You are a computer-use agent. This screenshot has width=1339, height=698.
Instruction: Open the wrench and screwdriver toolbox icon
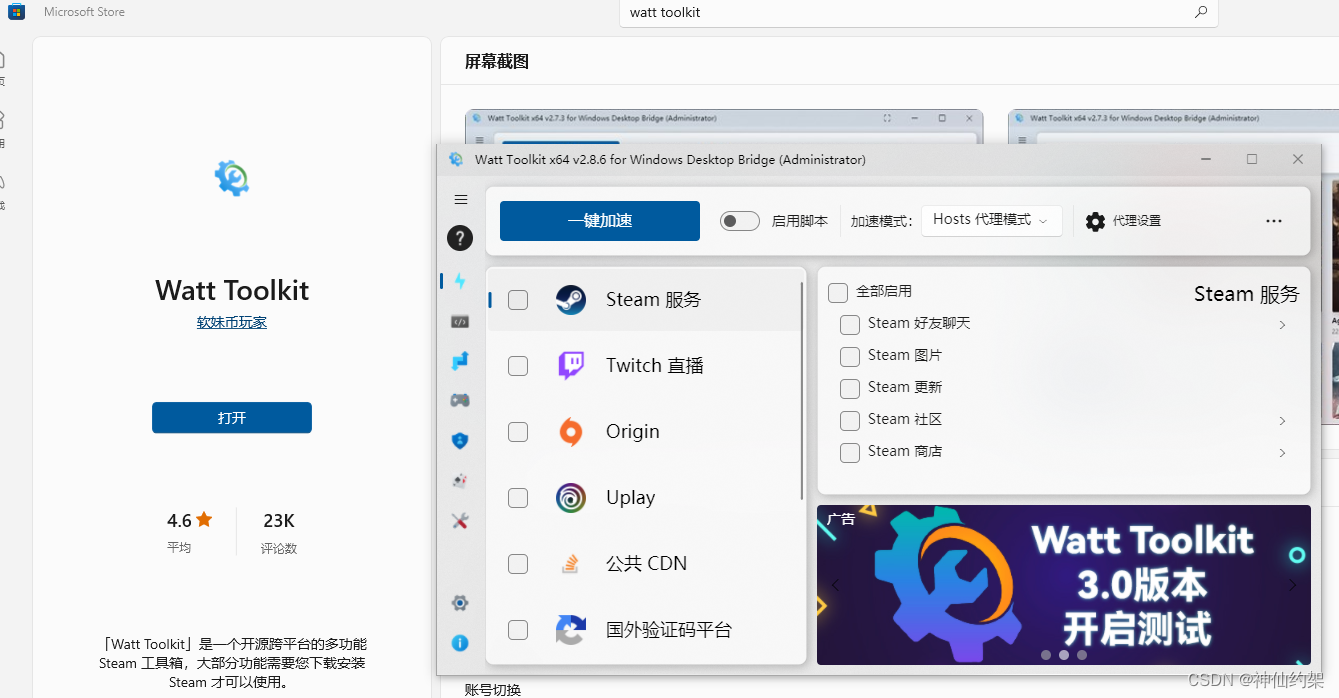[x=460, y=521]
